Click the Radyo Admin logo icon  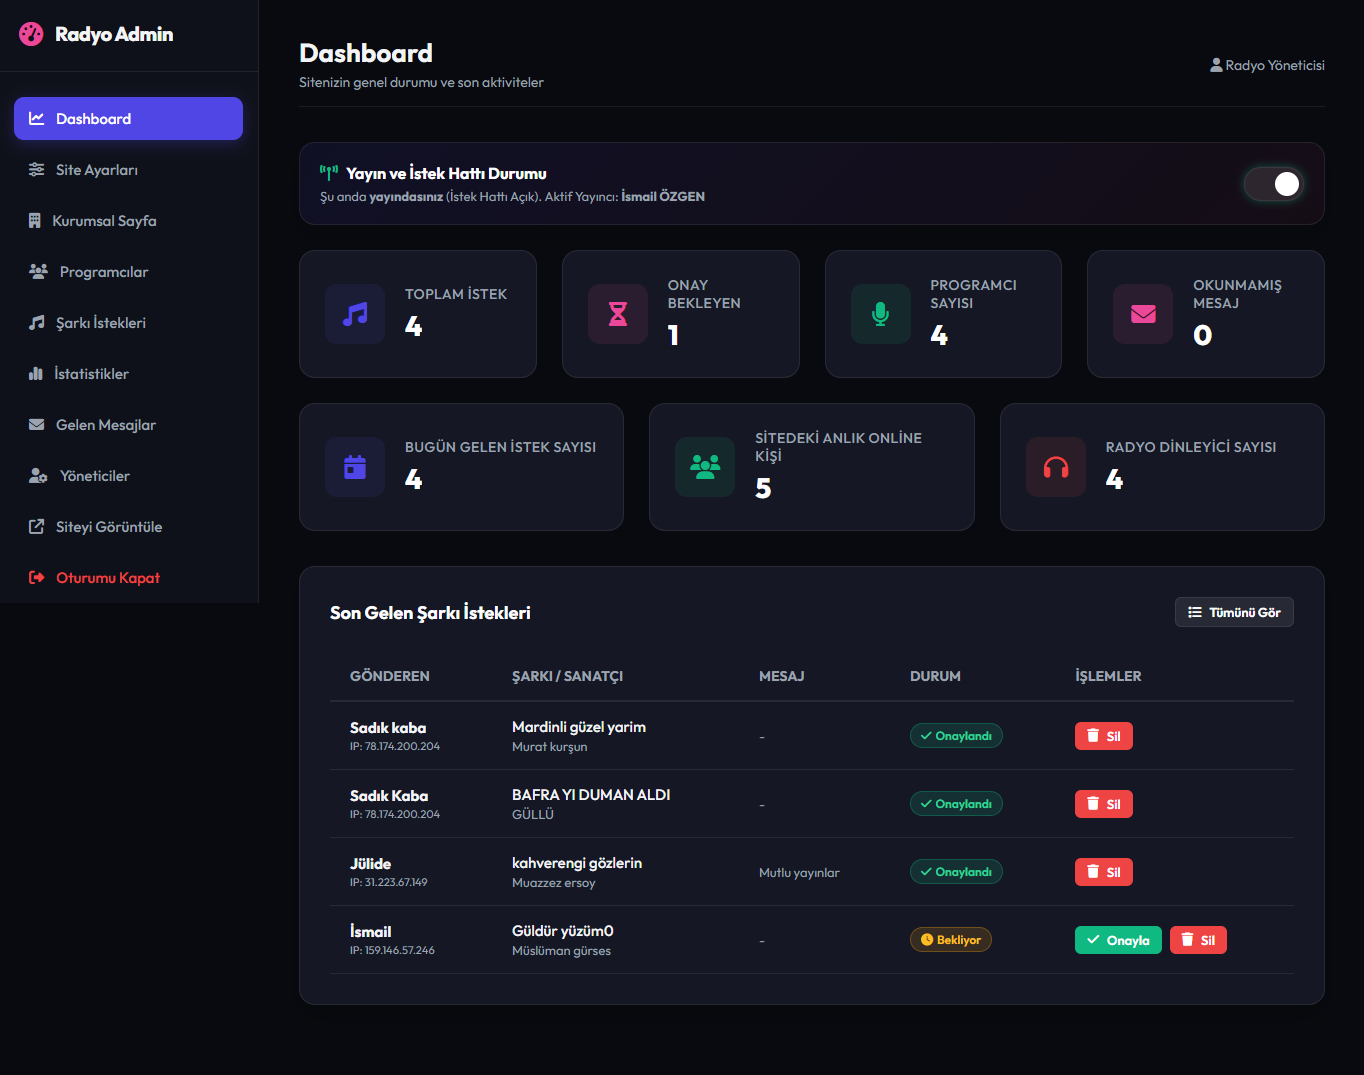(x=31, y=34)
